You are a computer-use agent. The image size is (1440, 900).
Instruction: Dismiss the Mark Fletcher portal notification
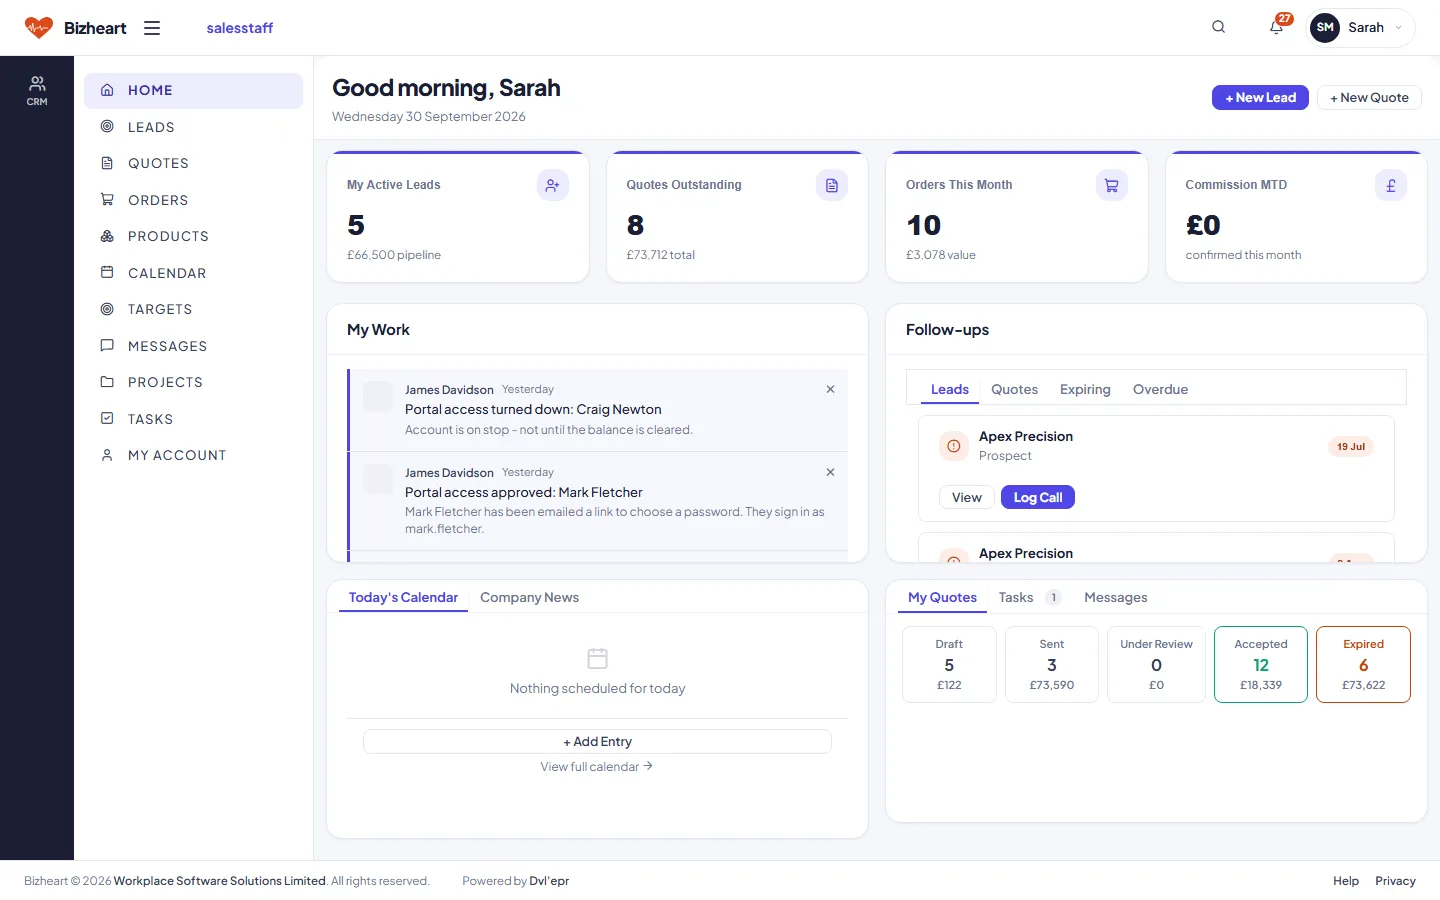830,472
